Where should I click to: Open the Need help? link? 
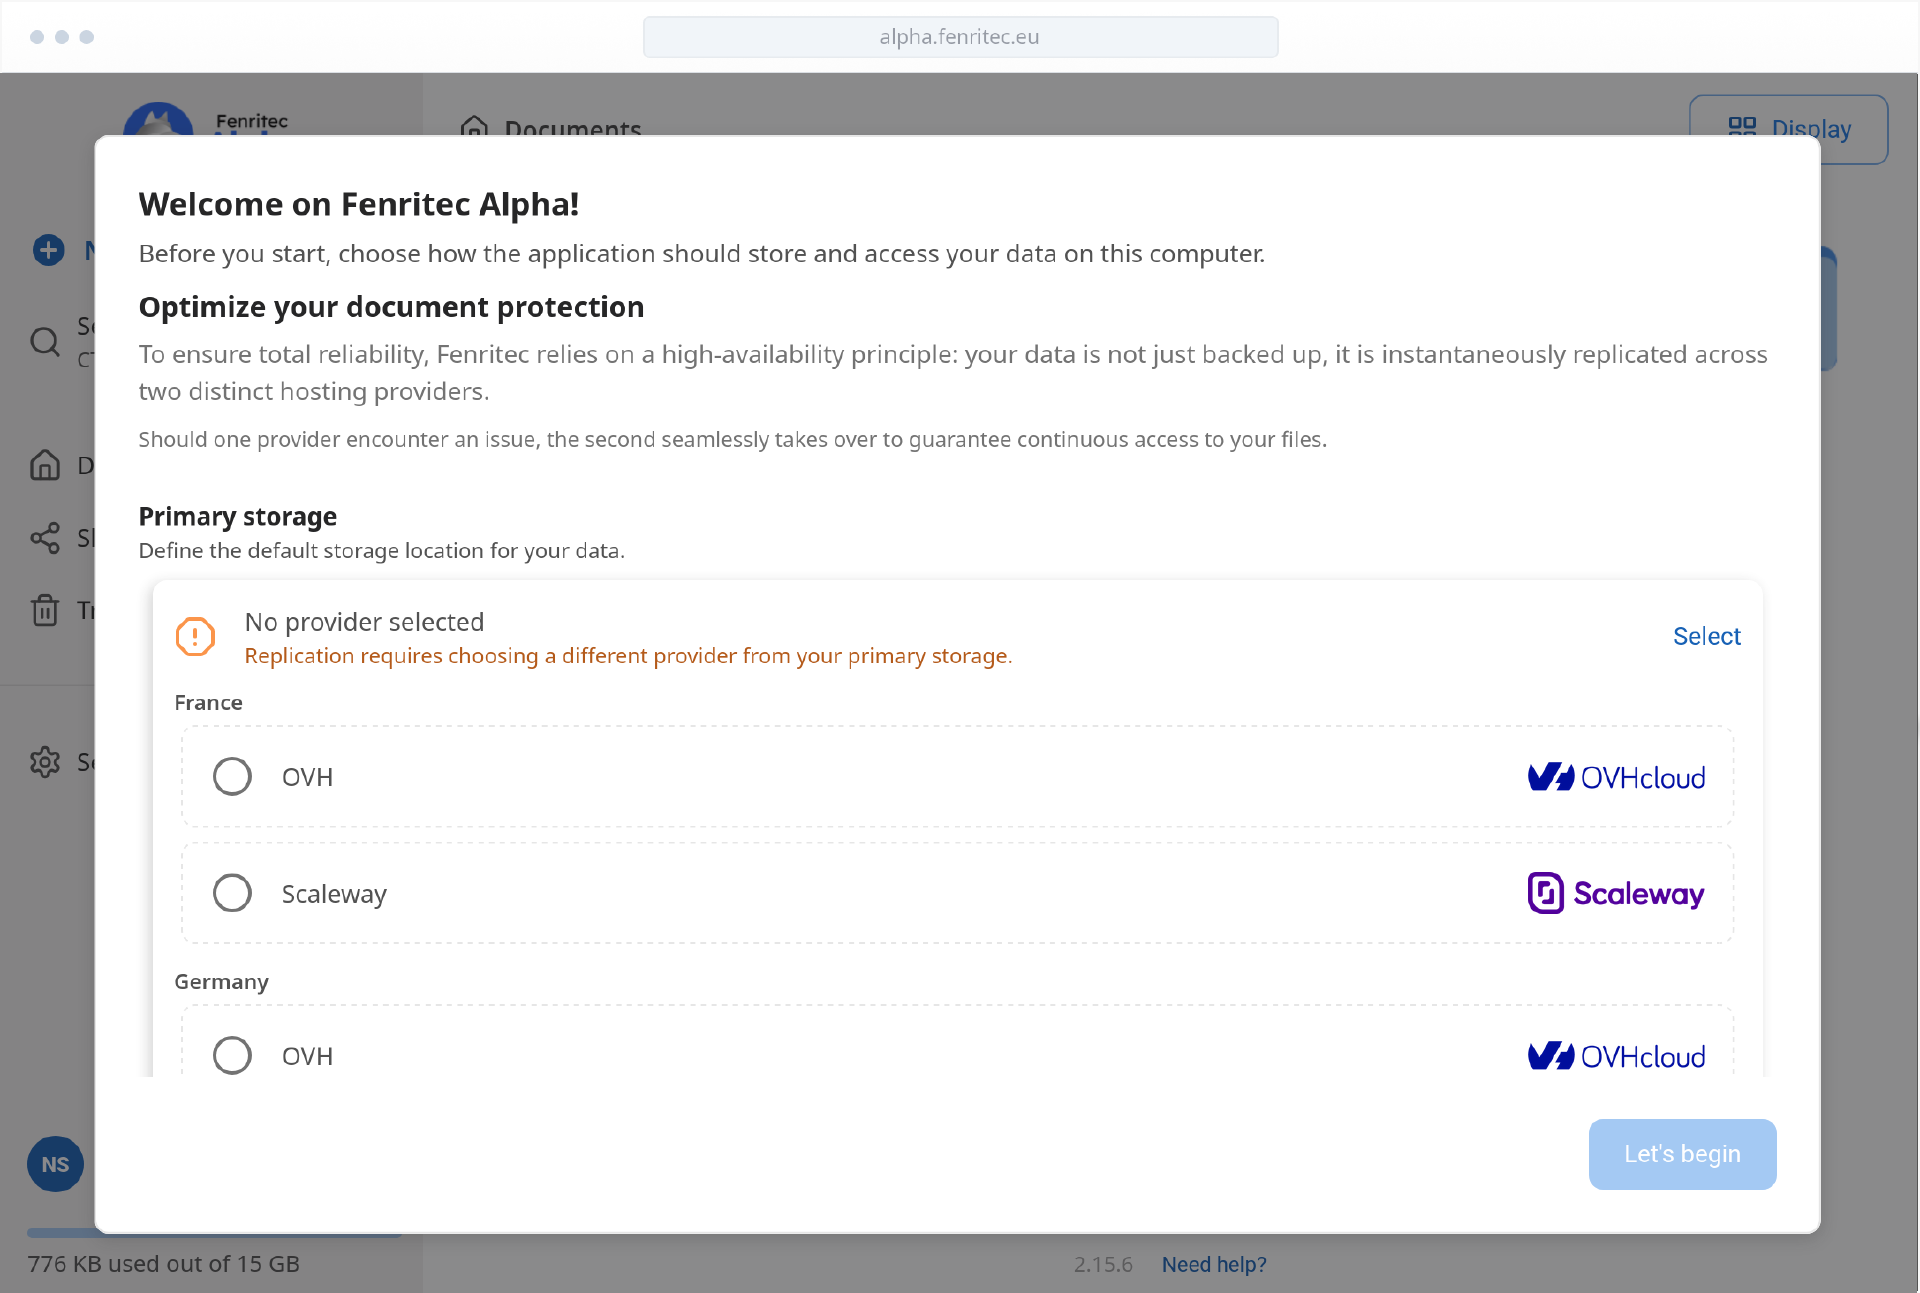[1214, 1264]
